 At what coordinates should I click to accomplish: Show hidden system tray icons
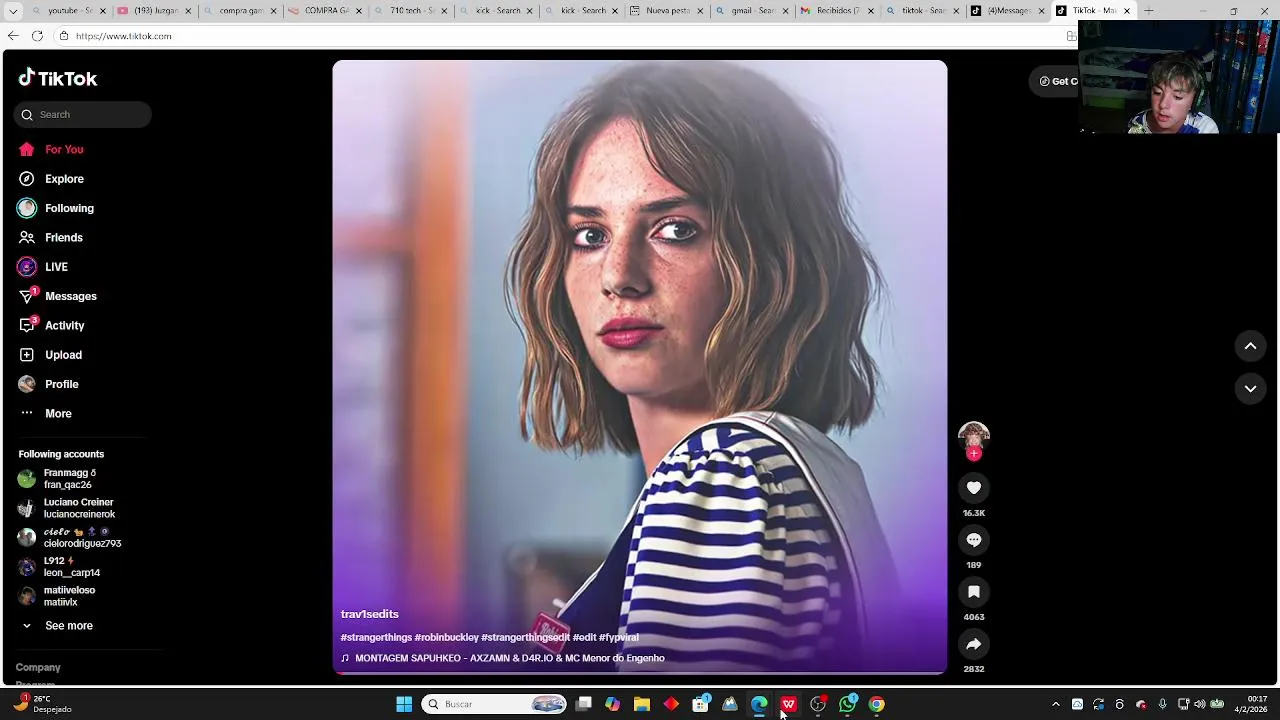click(1056, 704)
